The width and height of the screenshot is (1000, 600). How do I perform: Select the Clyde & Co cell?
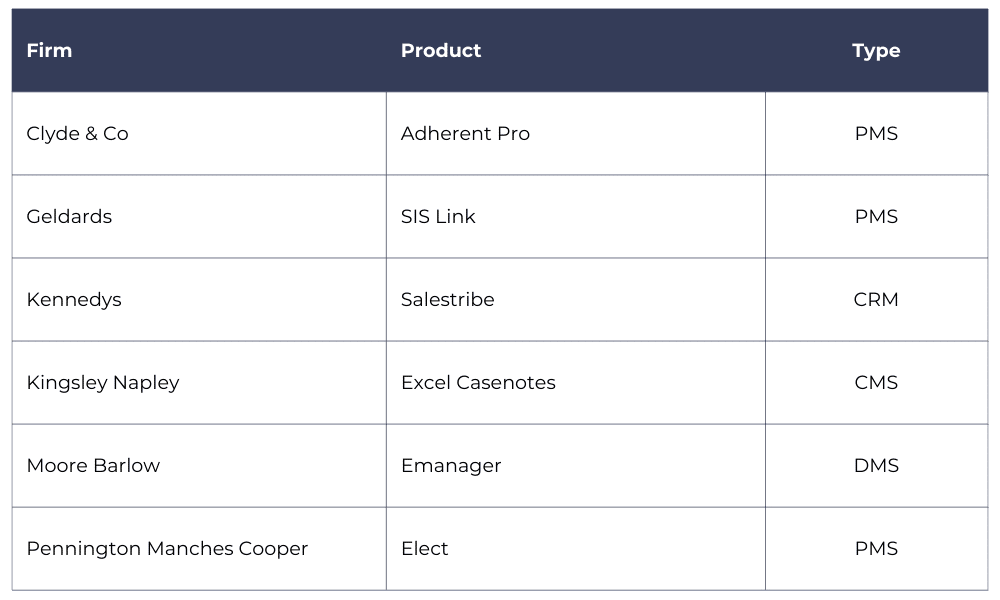(x=199, y=133)
